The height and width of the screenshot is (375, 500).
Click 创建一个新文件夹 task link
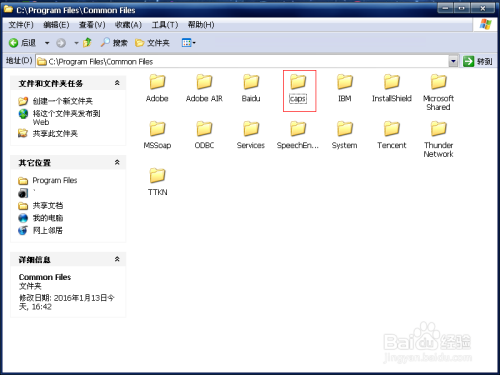coord(62,101)
